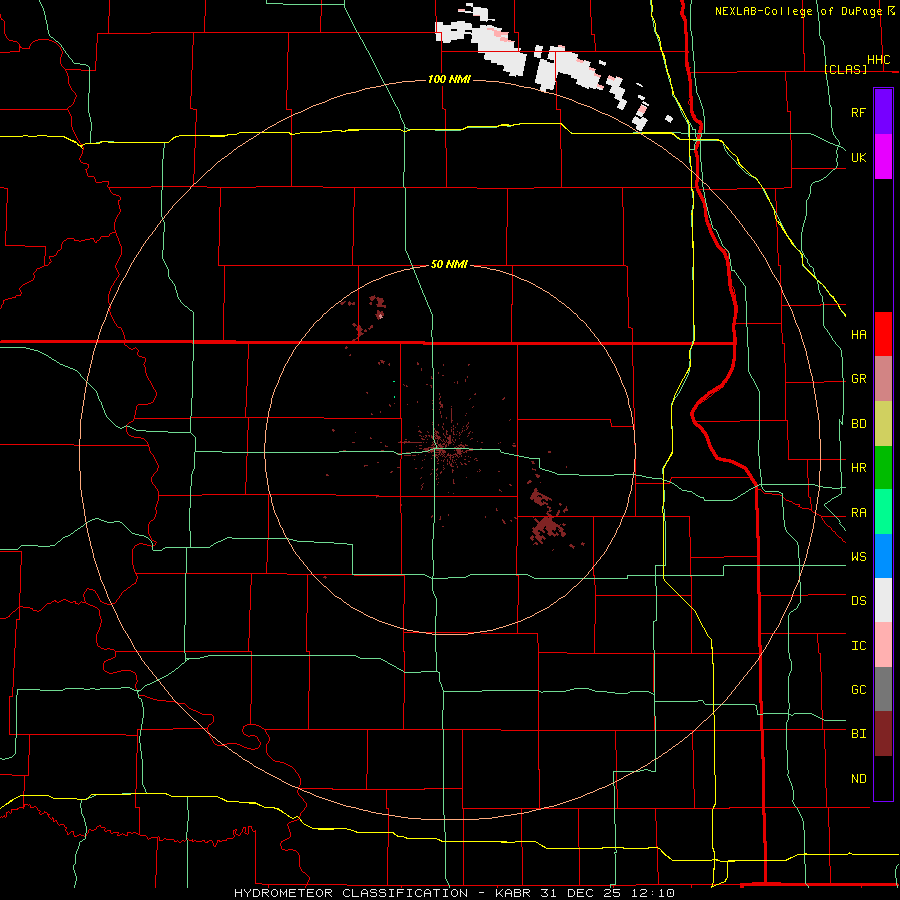The height and width of the screenshot is (900, 900).
Task: Click the HR legend label
Action: [858, 468]
